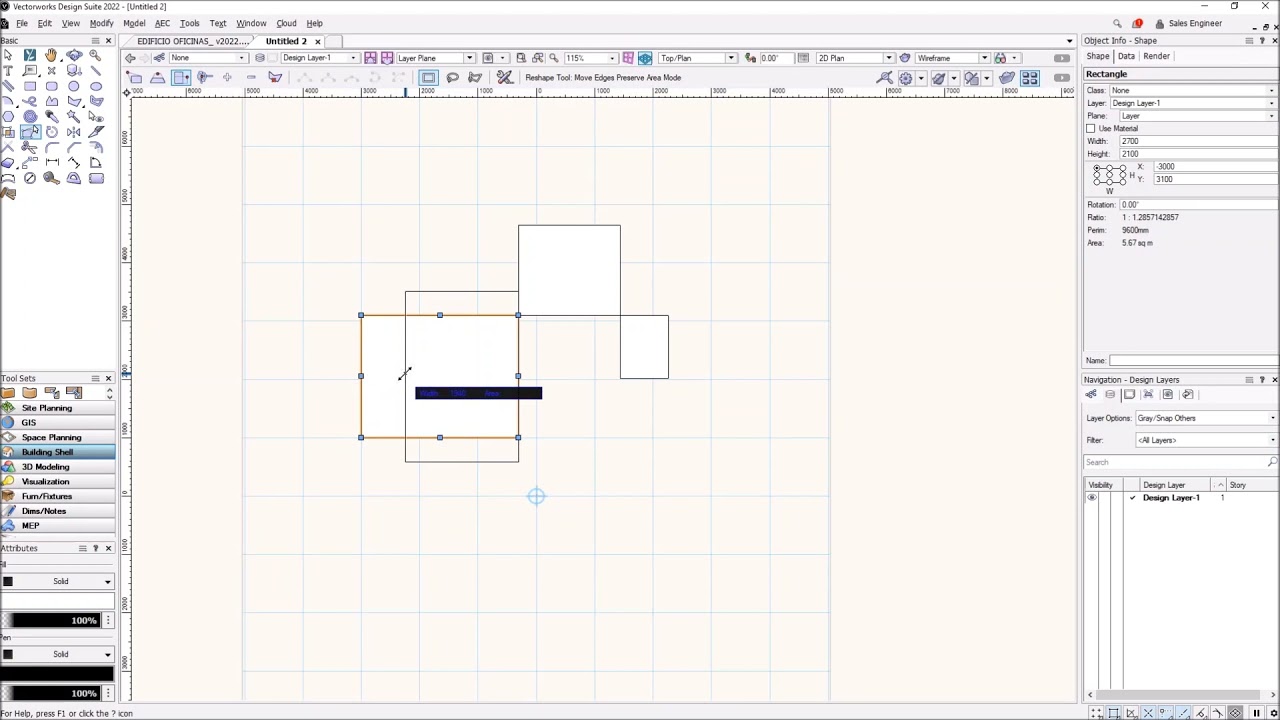Select the Rounded Rectangle tool
This screenshot has width=1280, height=720.
[x=52, y=86]
